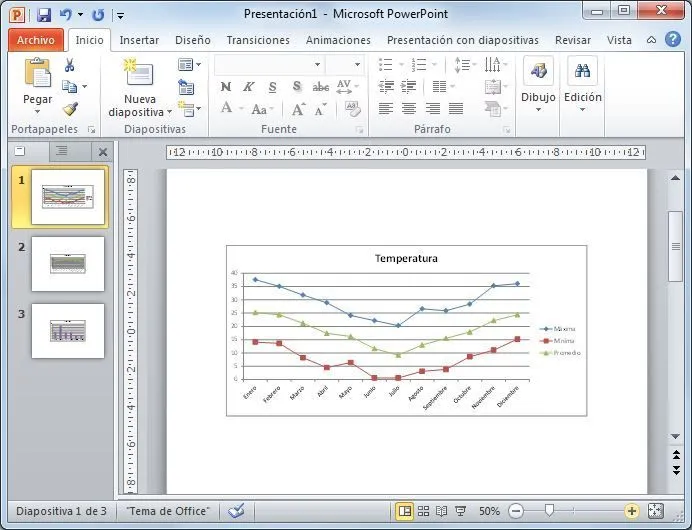Increase font size with large A icon
The width and height of the screenshot is (692, 530).
[298, 109]
